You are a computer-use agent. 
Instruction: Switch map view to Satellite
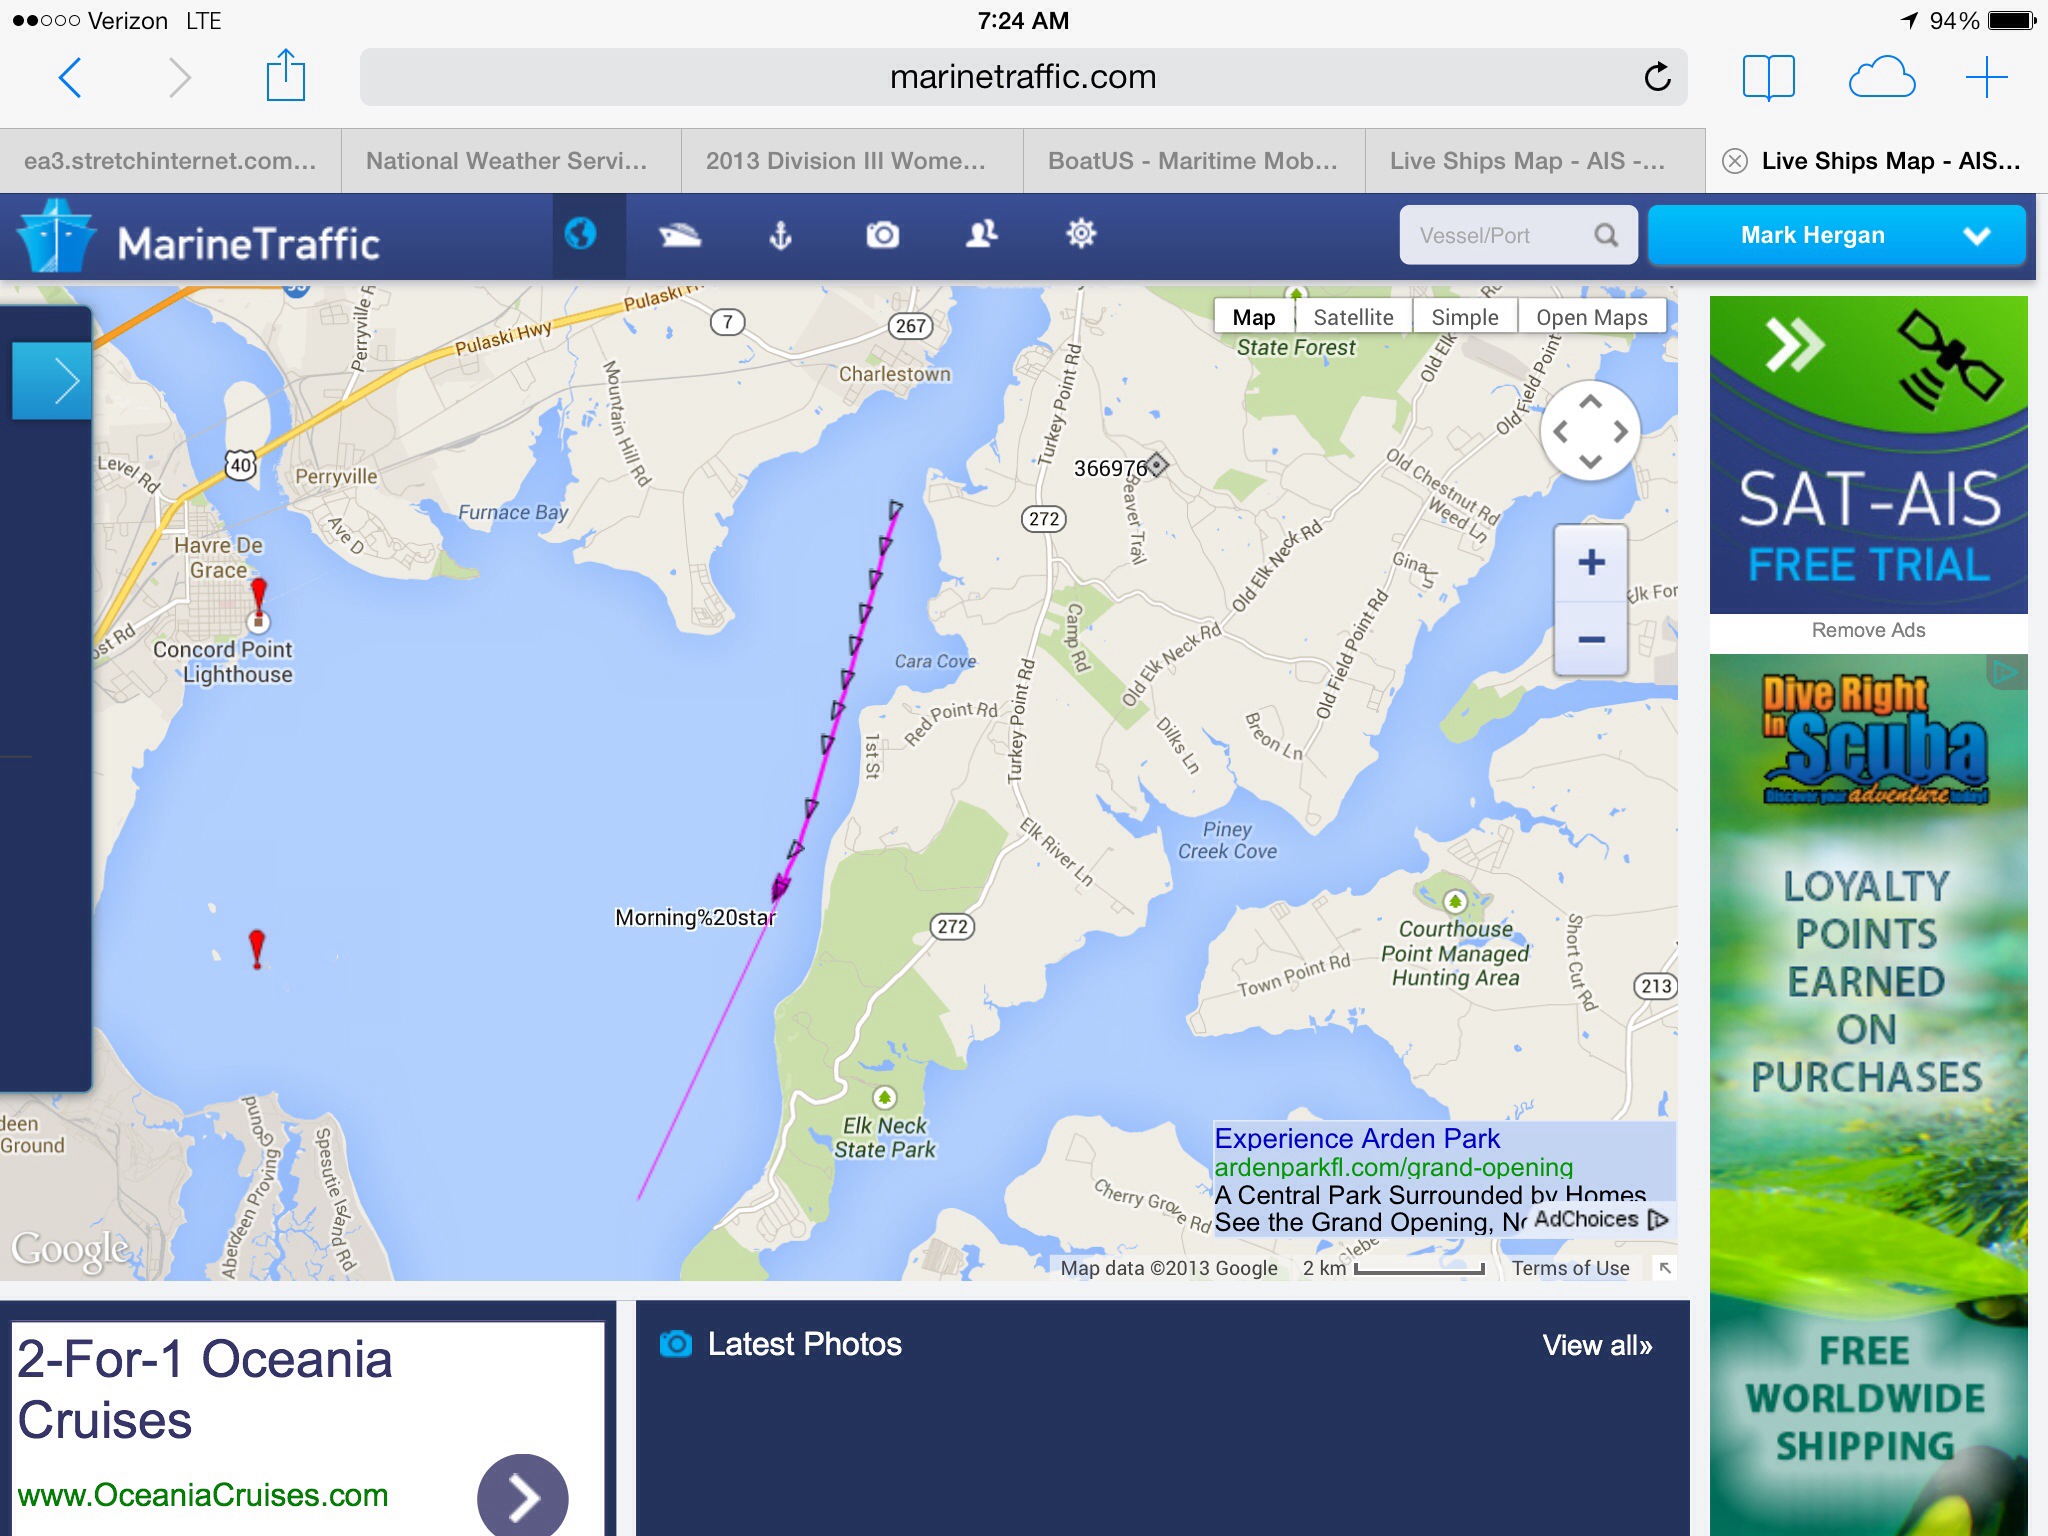[1353, 317]
